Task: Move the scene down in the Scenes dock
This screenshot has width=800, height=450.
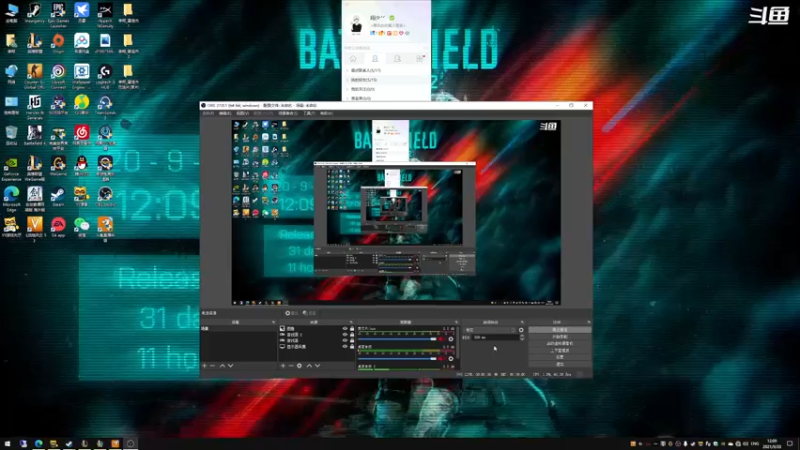Action: point(231,366)
